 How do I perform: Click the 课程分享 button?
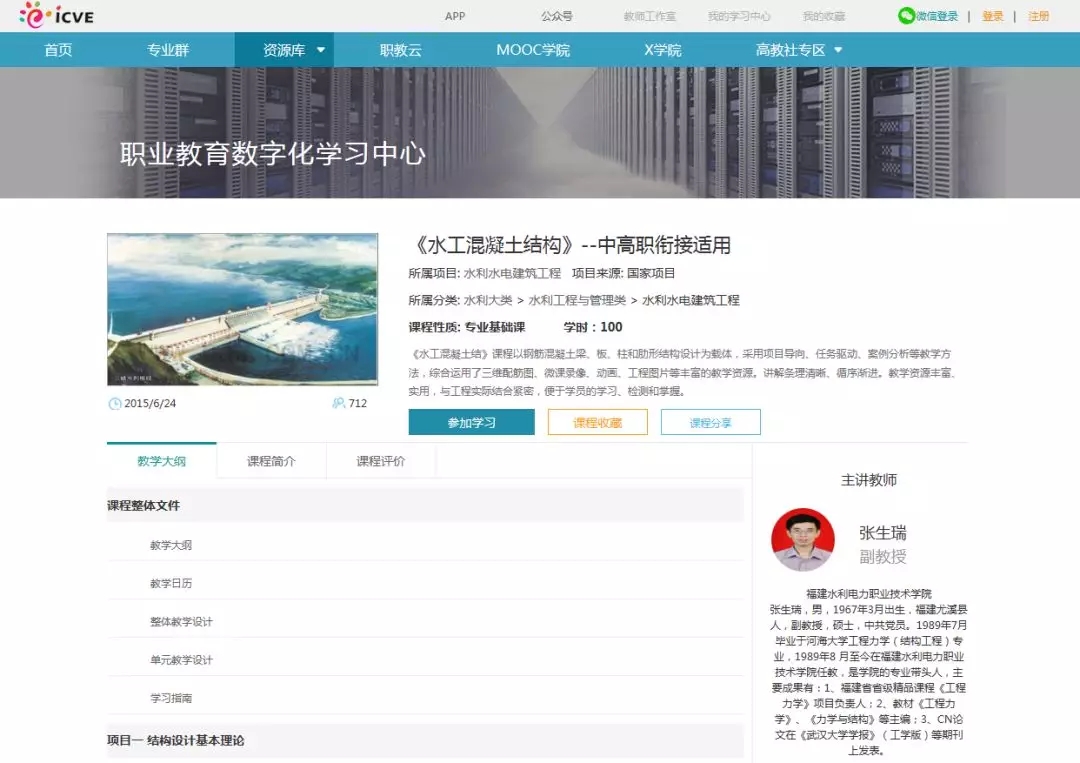[x=710, y=423]
